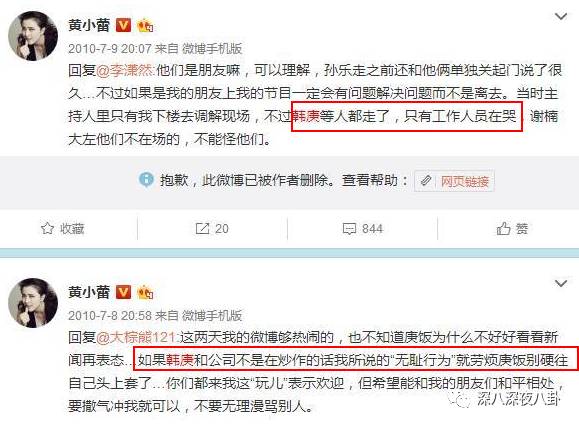Click the first post's 收藏 star icon

47,229
